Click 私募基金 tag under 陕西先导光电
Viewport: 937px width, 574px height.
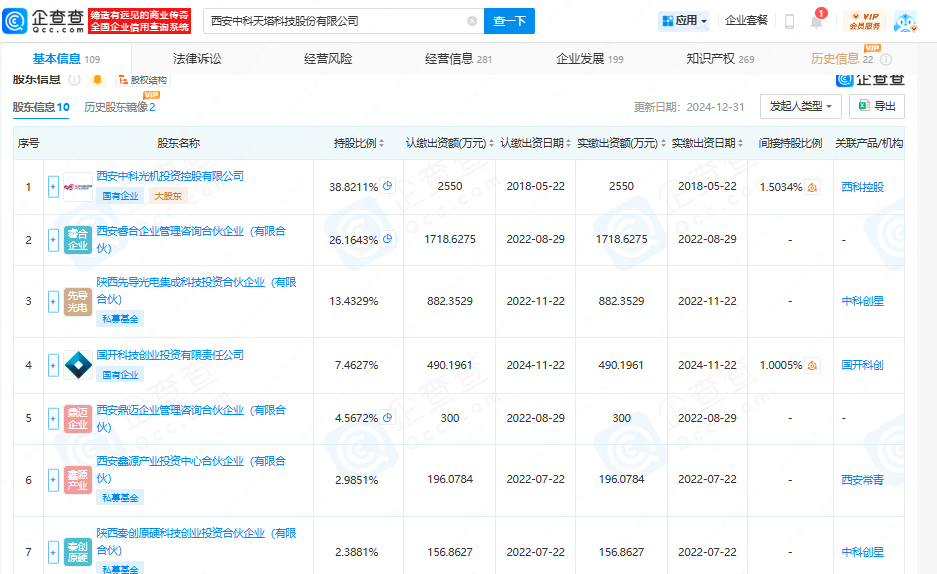click(x=120, y=319)
